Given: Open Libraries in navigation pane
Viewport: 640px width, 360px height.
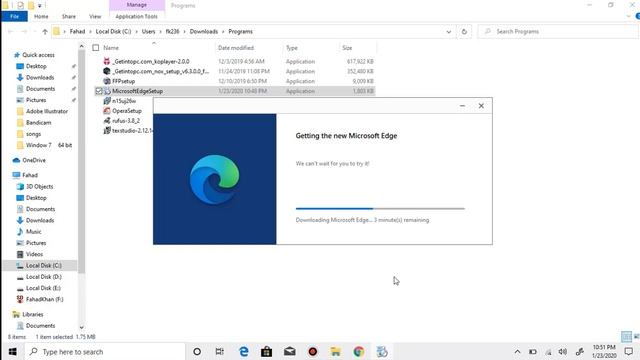Looking at the screenshot, I should [x=33, y=314].
